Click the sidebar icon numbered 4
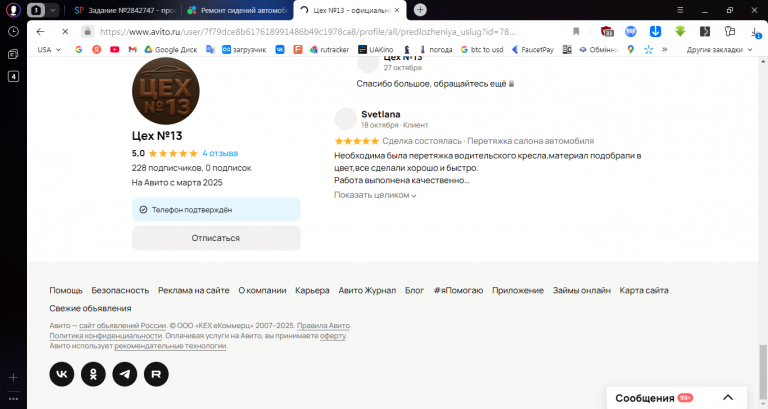768x409 pixels. click(x=13, y=76)
